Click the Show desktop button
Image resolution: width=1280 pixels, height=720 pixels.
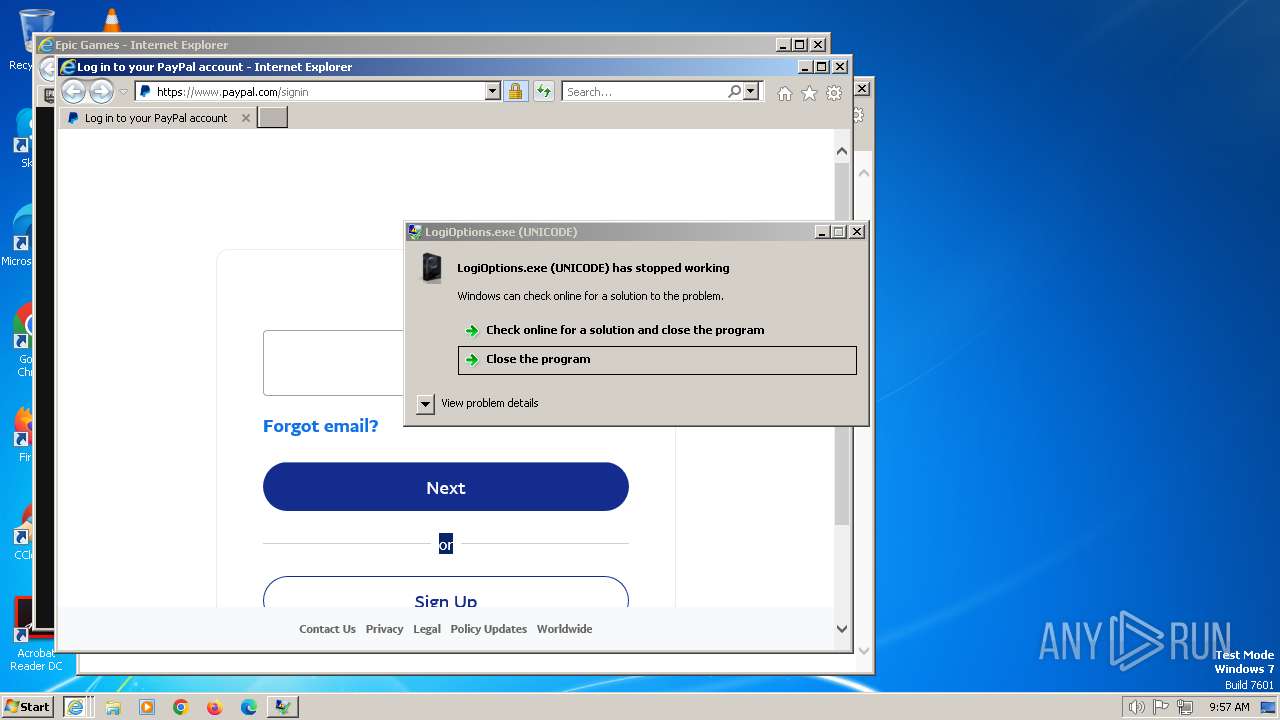click(1268, 707)
